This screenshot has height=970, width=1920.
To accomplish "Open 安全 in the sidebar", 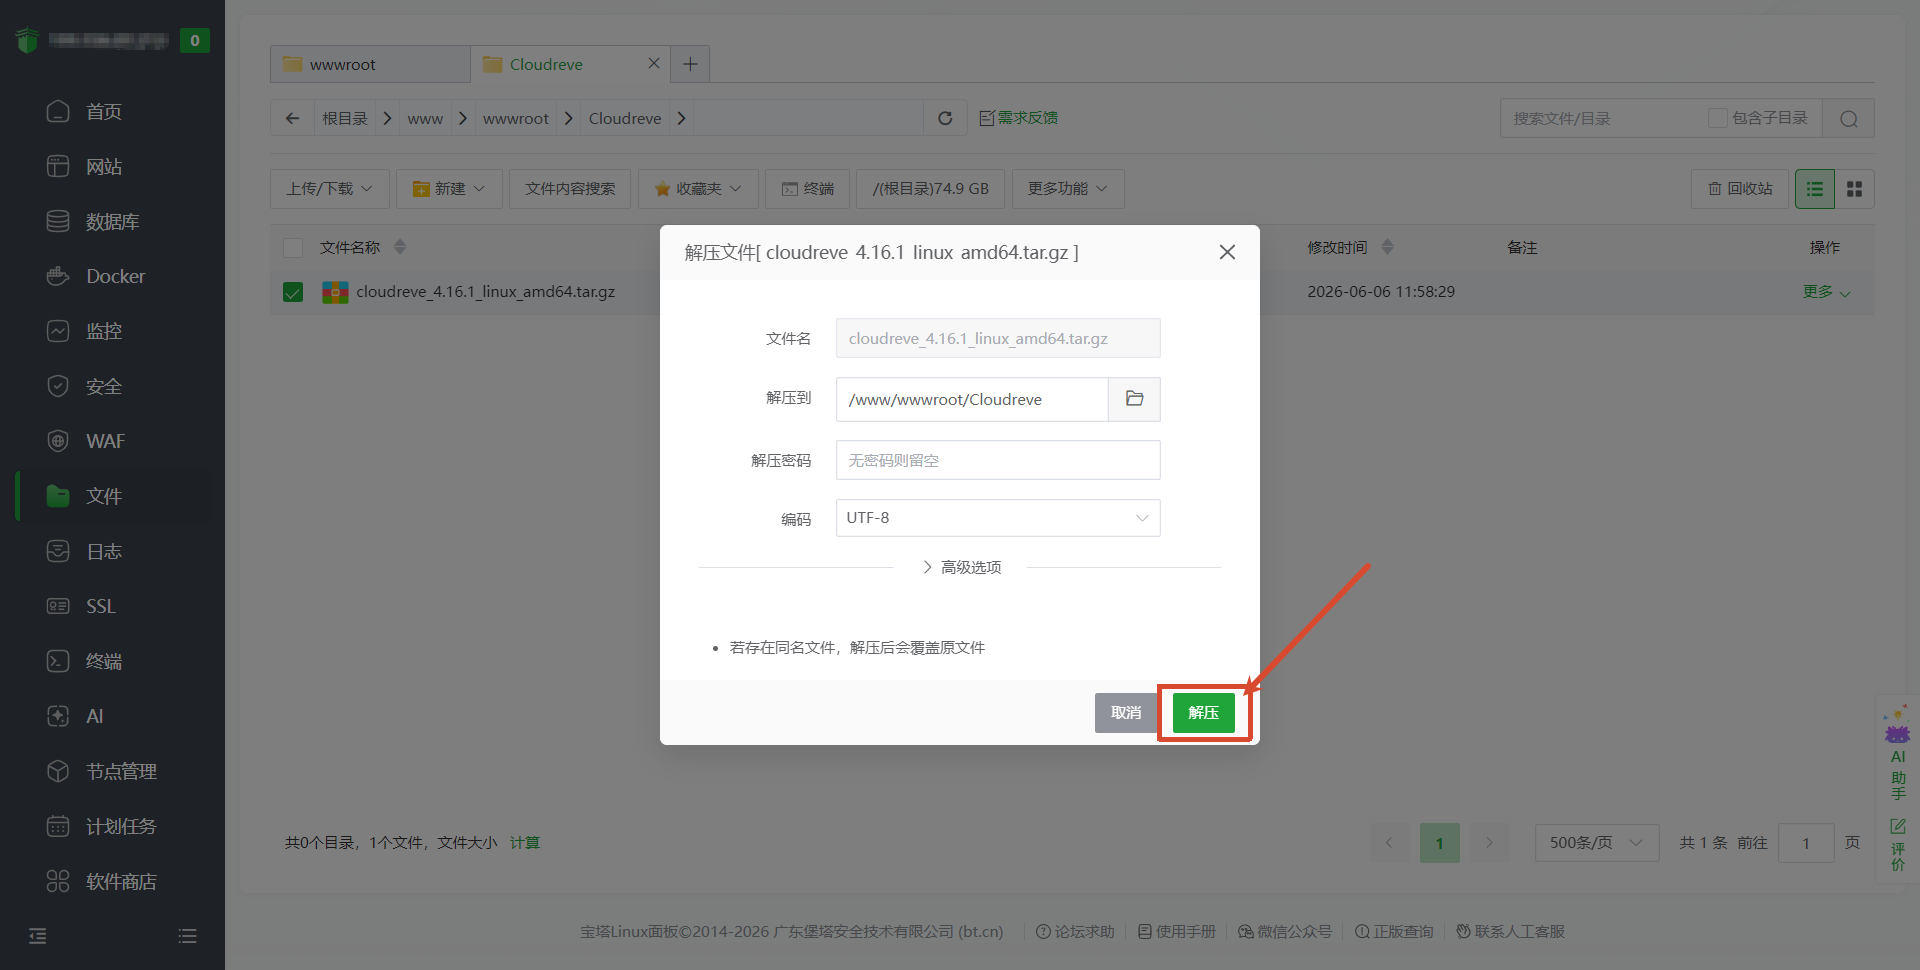I will [x=103, y=386].
